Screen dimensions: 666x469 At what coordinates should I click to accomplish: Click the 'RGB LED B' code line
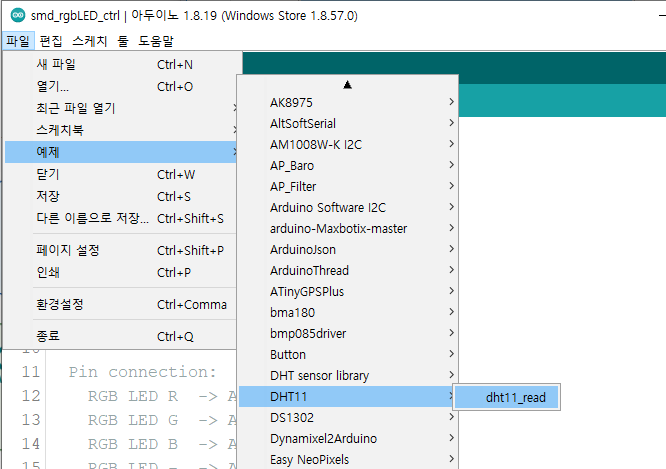point(133,444)
